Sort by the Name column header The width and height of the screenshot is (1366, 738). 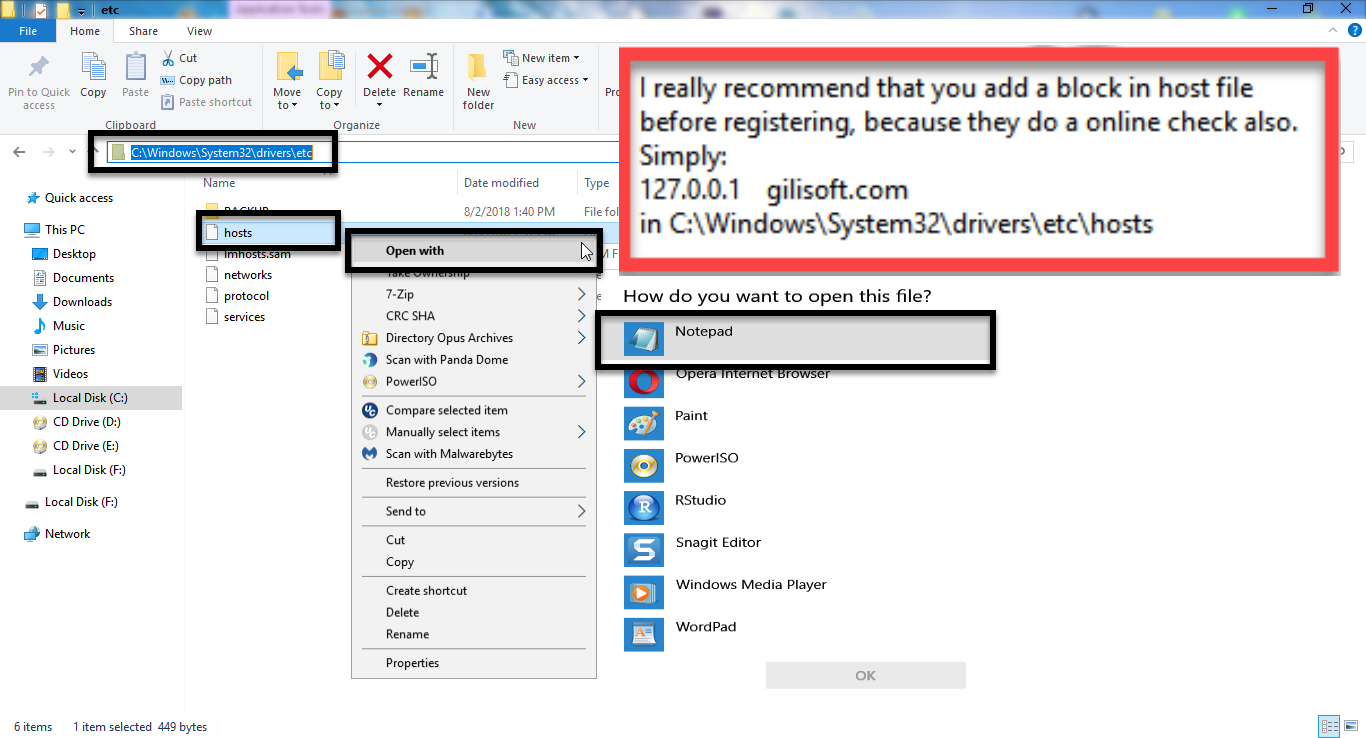coord(219,183)
